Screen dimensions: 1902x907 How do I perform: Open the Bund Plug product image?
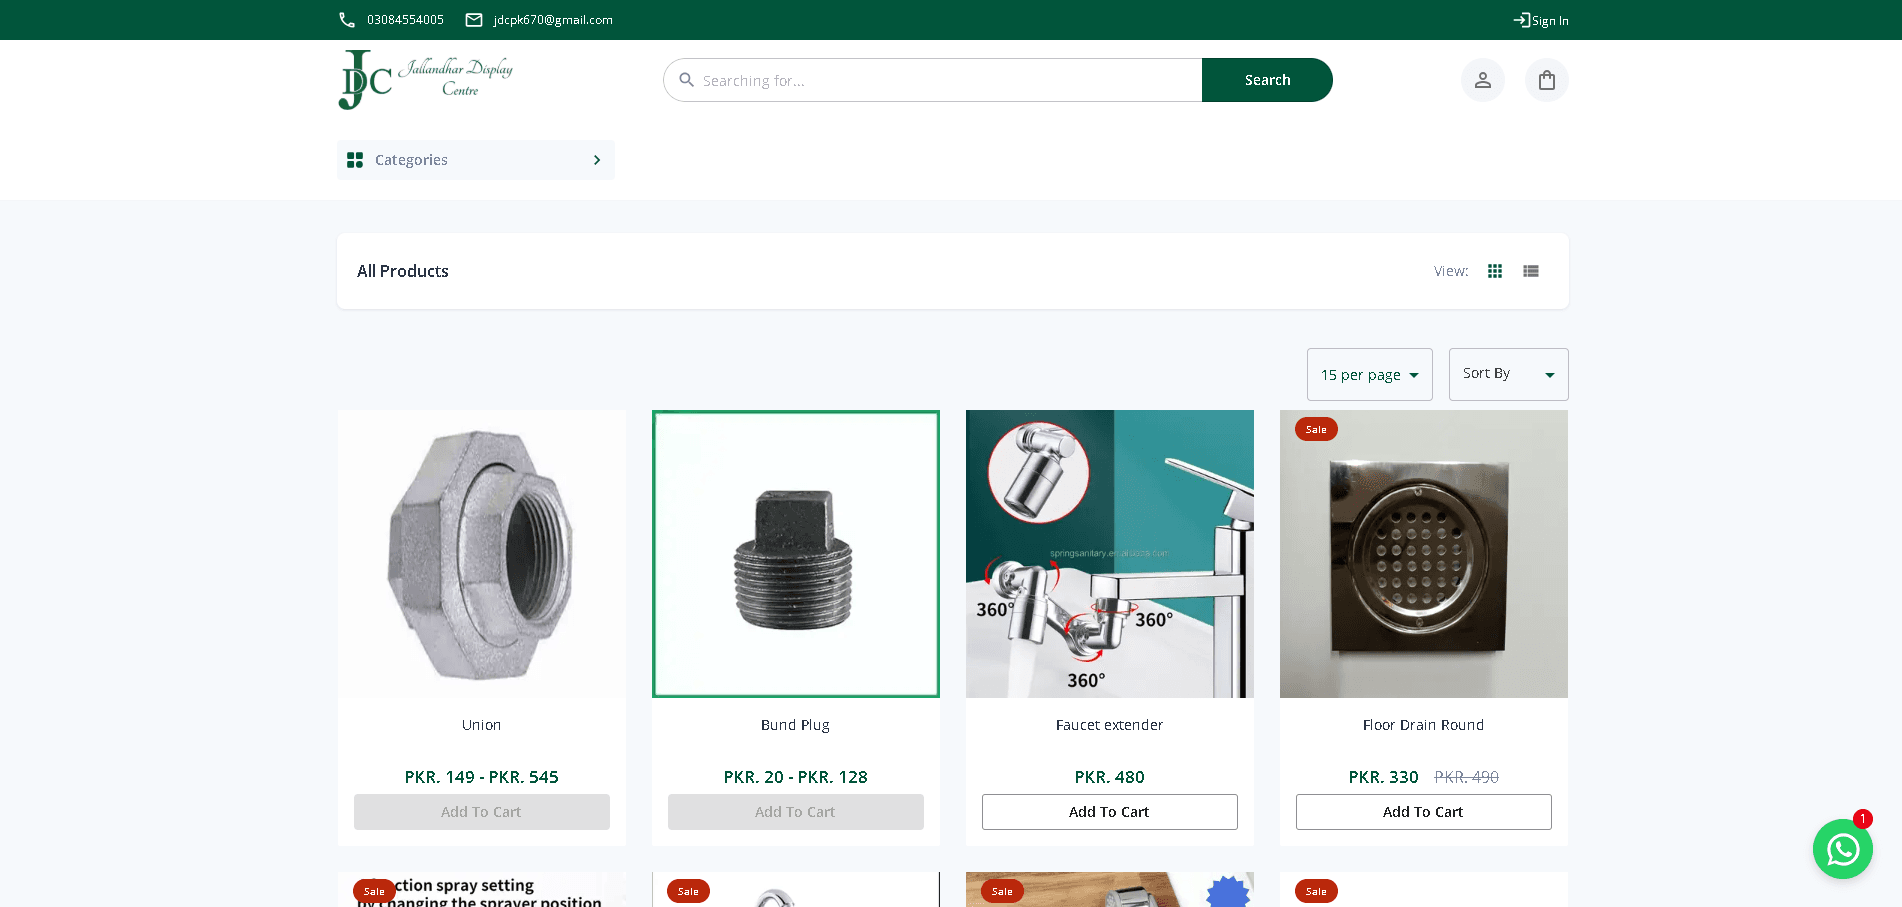(x=796, y=554)
